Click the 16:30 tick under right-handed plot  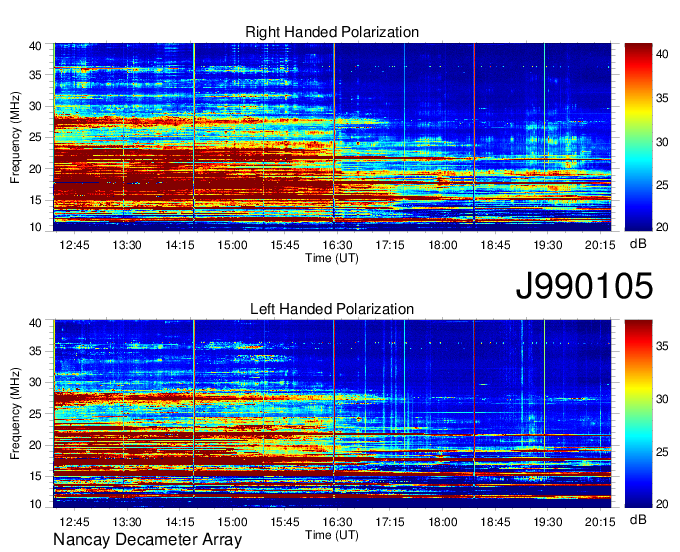pos(337,245)
